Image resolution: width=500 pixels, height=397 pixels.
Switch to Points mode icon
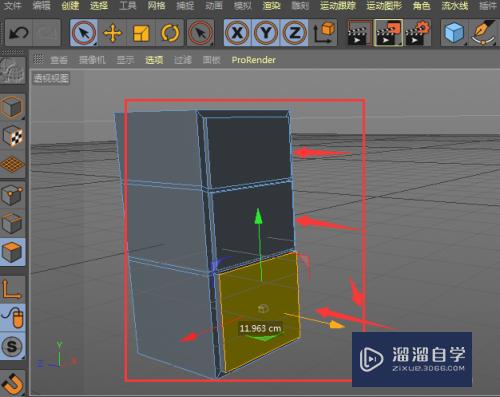[13, 194]
